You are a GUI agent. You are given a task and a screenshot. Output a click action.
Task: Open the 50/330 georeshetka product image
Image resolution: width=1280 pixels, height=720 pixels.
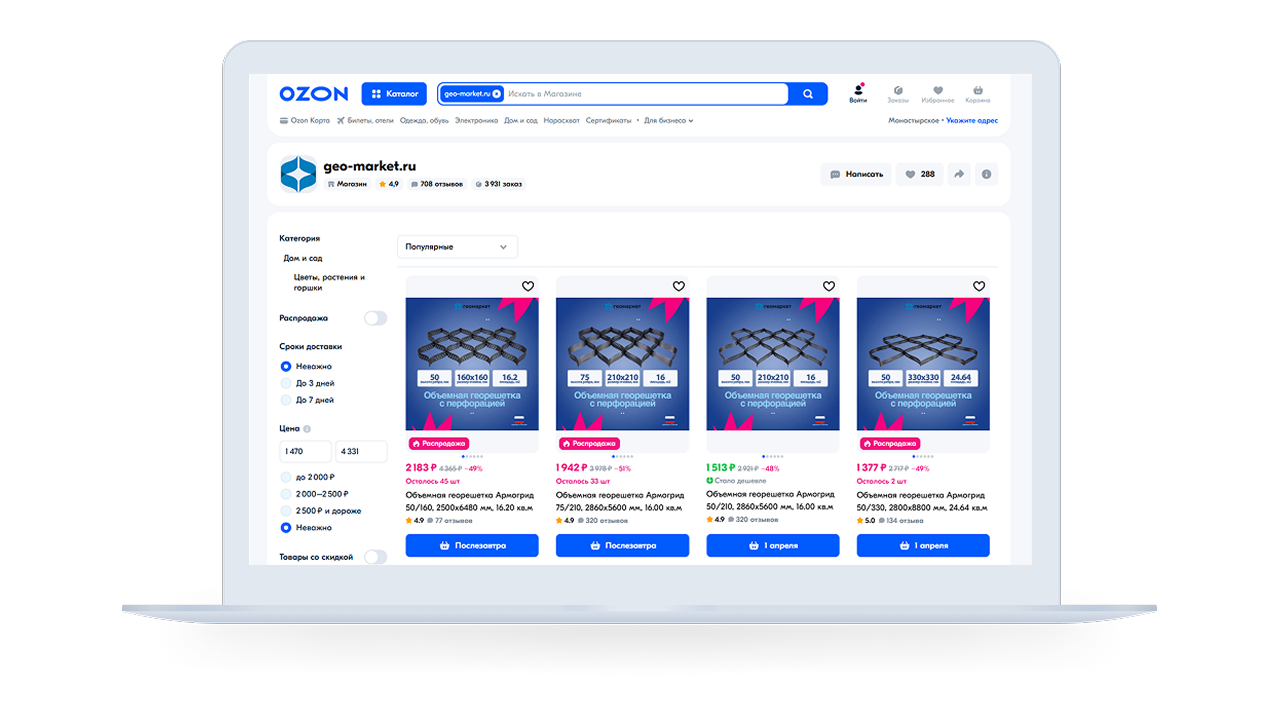click(923, 364)
